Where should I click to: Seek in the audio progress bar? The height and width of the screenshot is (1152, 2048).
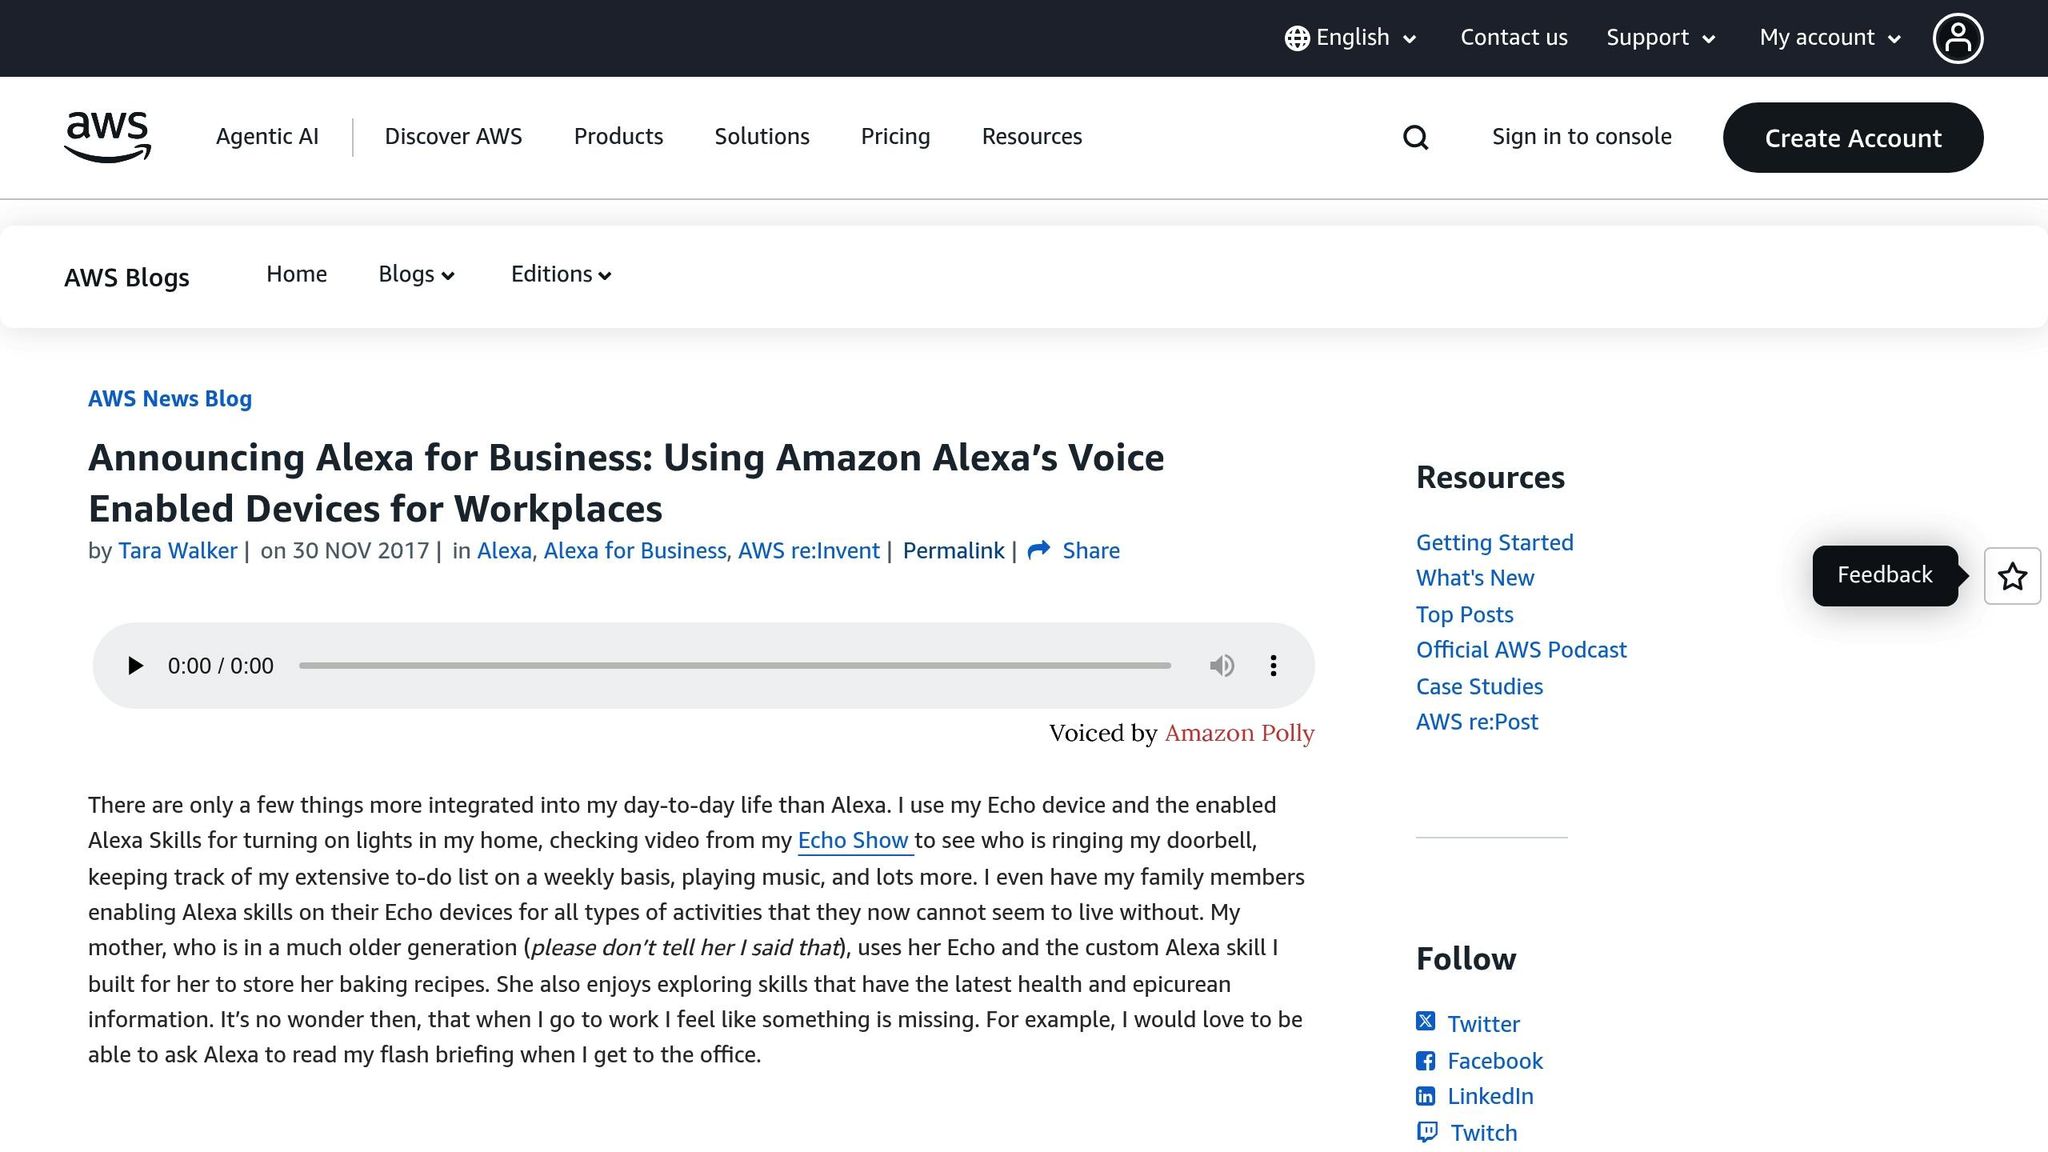point(734,666)
